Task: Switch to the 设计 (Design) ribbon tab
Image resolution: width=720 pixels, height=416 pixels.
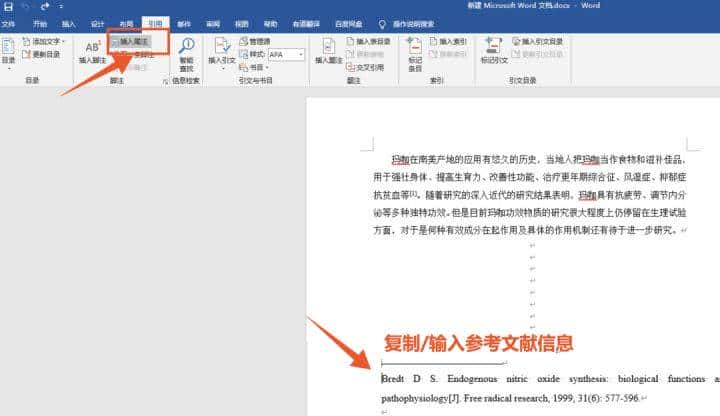Action: [x=97, y=24]
